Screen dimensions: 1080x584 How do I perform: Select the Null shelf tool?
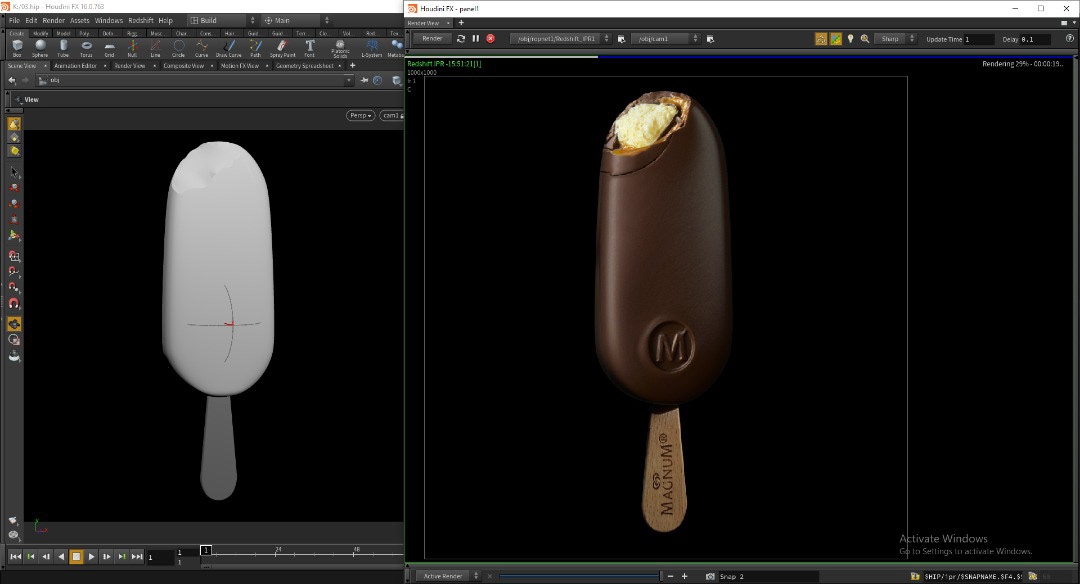pyautogui.click(x=132, y=48)
